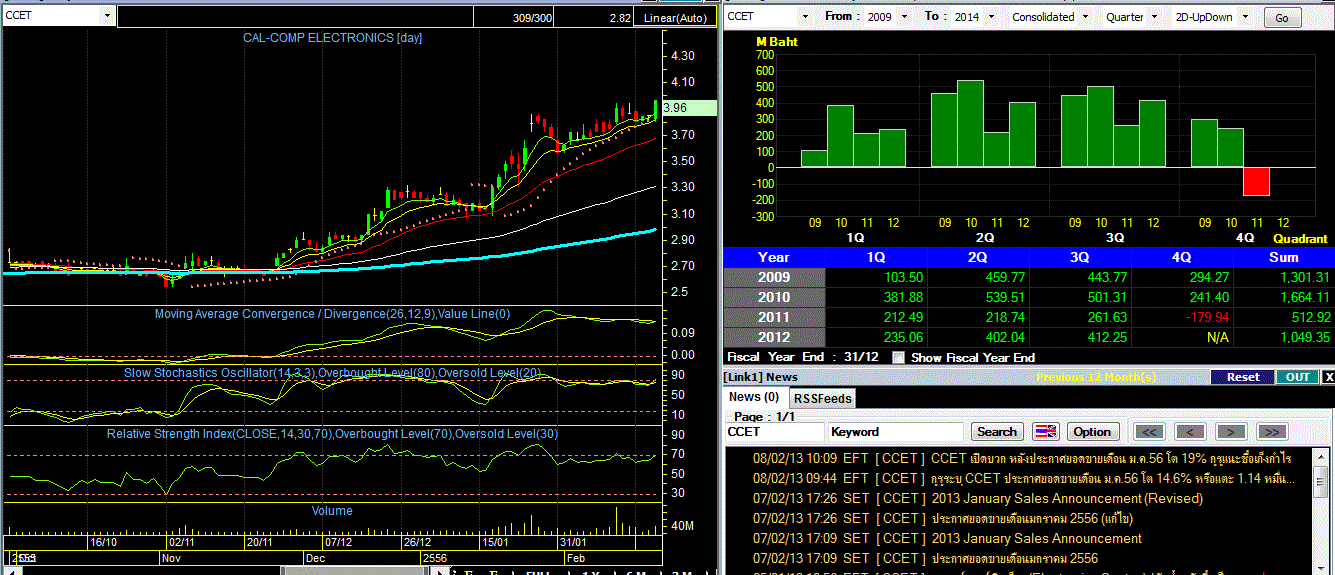Go to previous news page (<)
The image size is (1335, 575).
(x=1190, y=432)
